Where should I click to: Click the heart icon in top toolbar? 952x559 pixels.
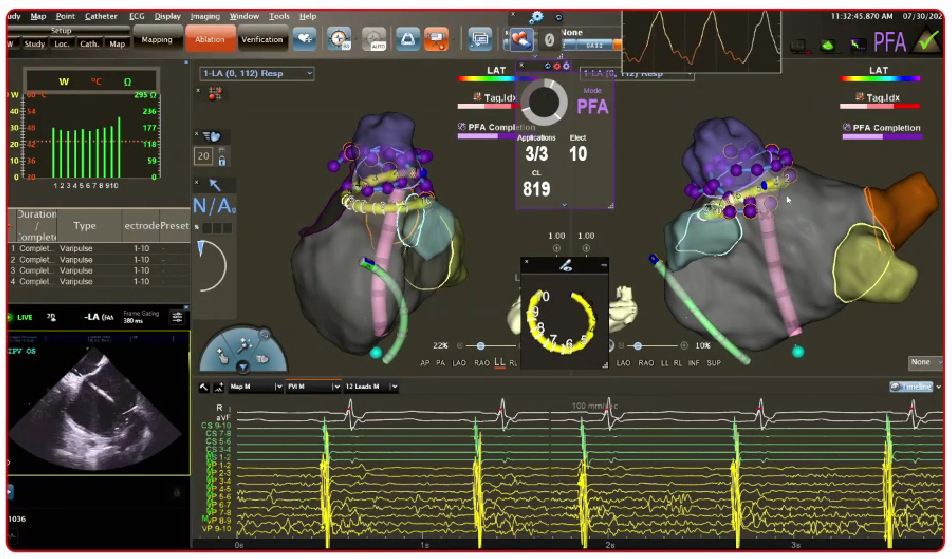click(304, 39)
